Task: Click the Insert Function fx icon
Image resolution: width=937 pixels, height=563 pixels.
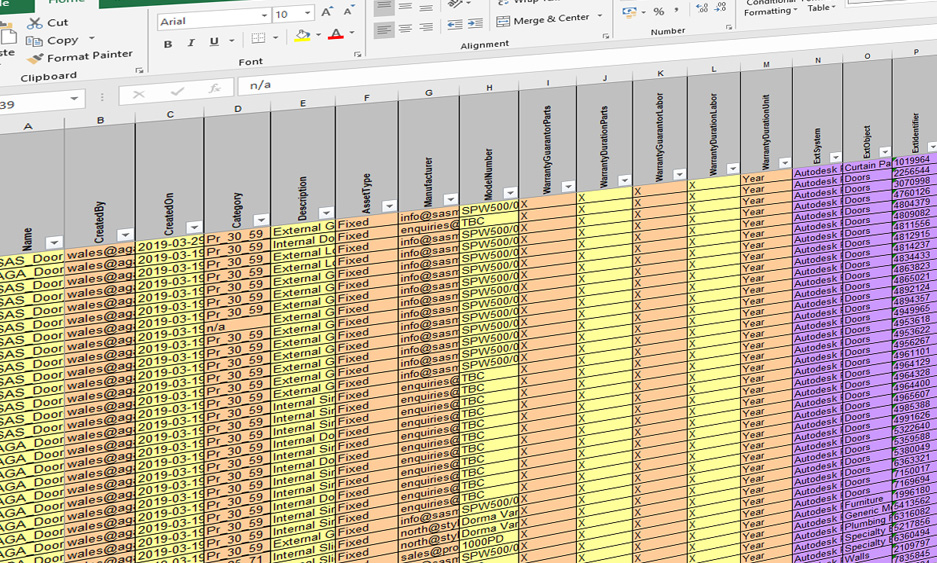Action: point(214,89)
